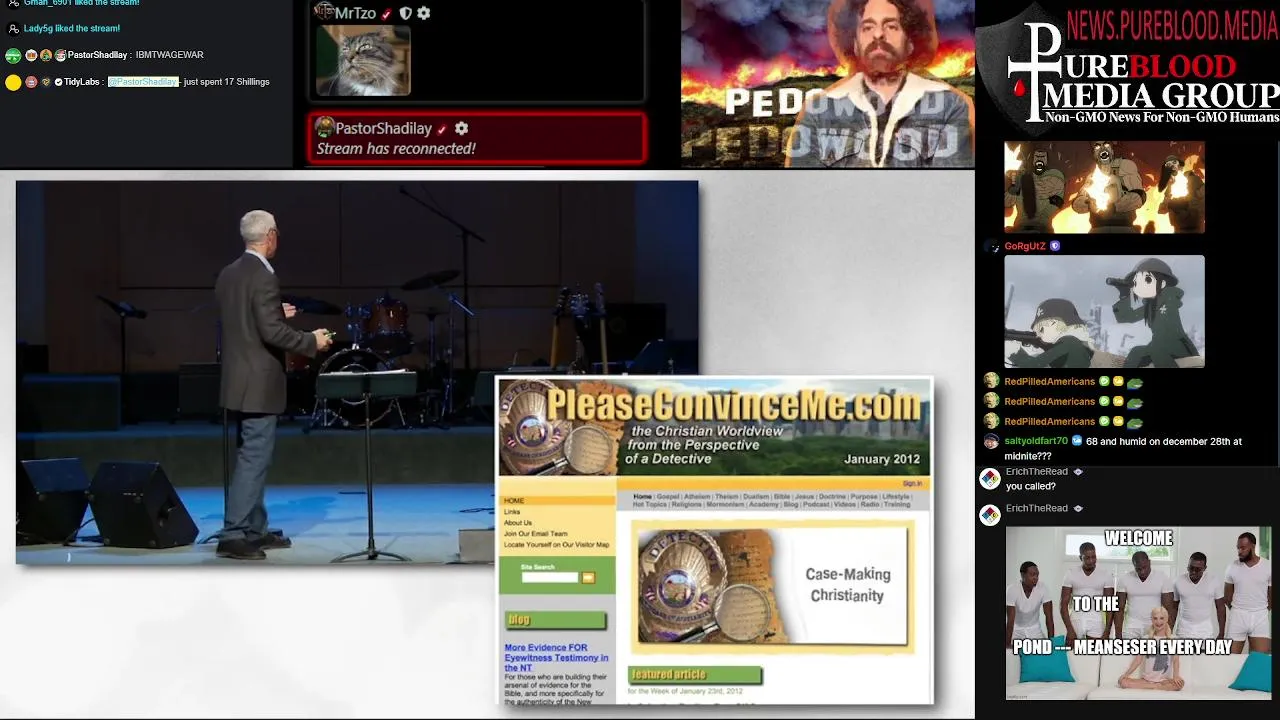Image resolution: width=1280 pixels, height=720 pixels.
Task: Select the Bible item in the navigation bar
Action: [x=782, y=497]
